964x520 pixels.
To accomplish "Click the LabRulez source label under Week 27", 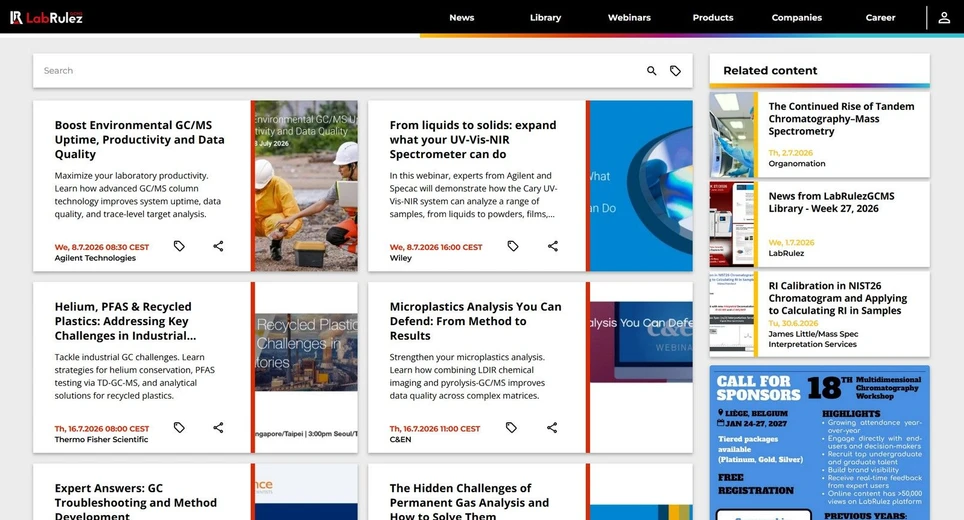I will (x=786, y=253).
